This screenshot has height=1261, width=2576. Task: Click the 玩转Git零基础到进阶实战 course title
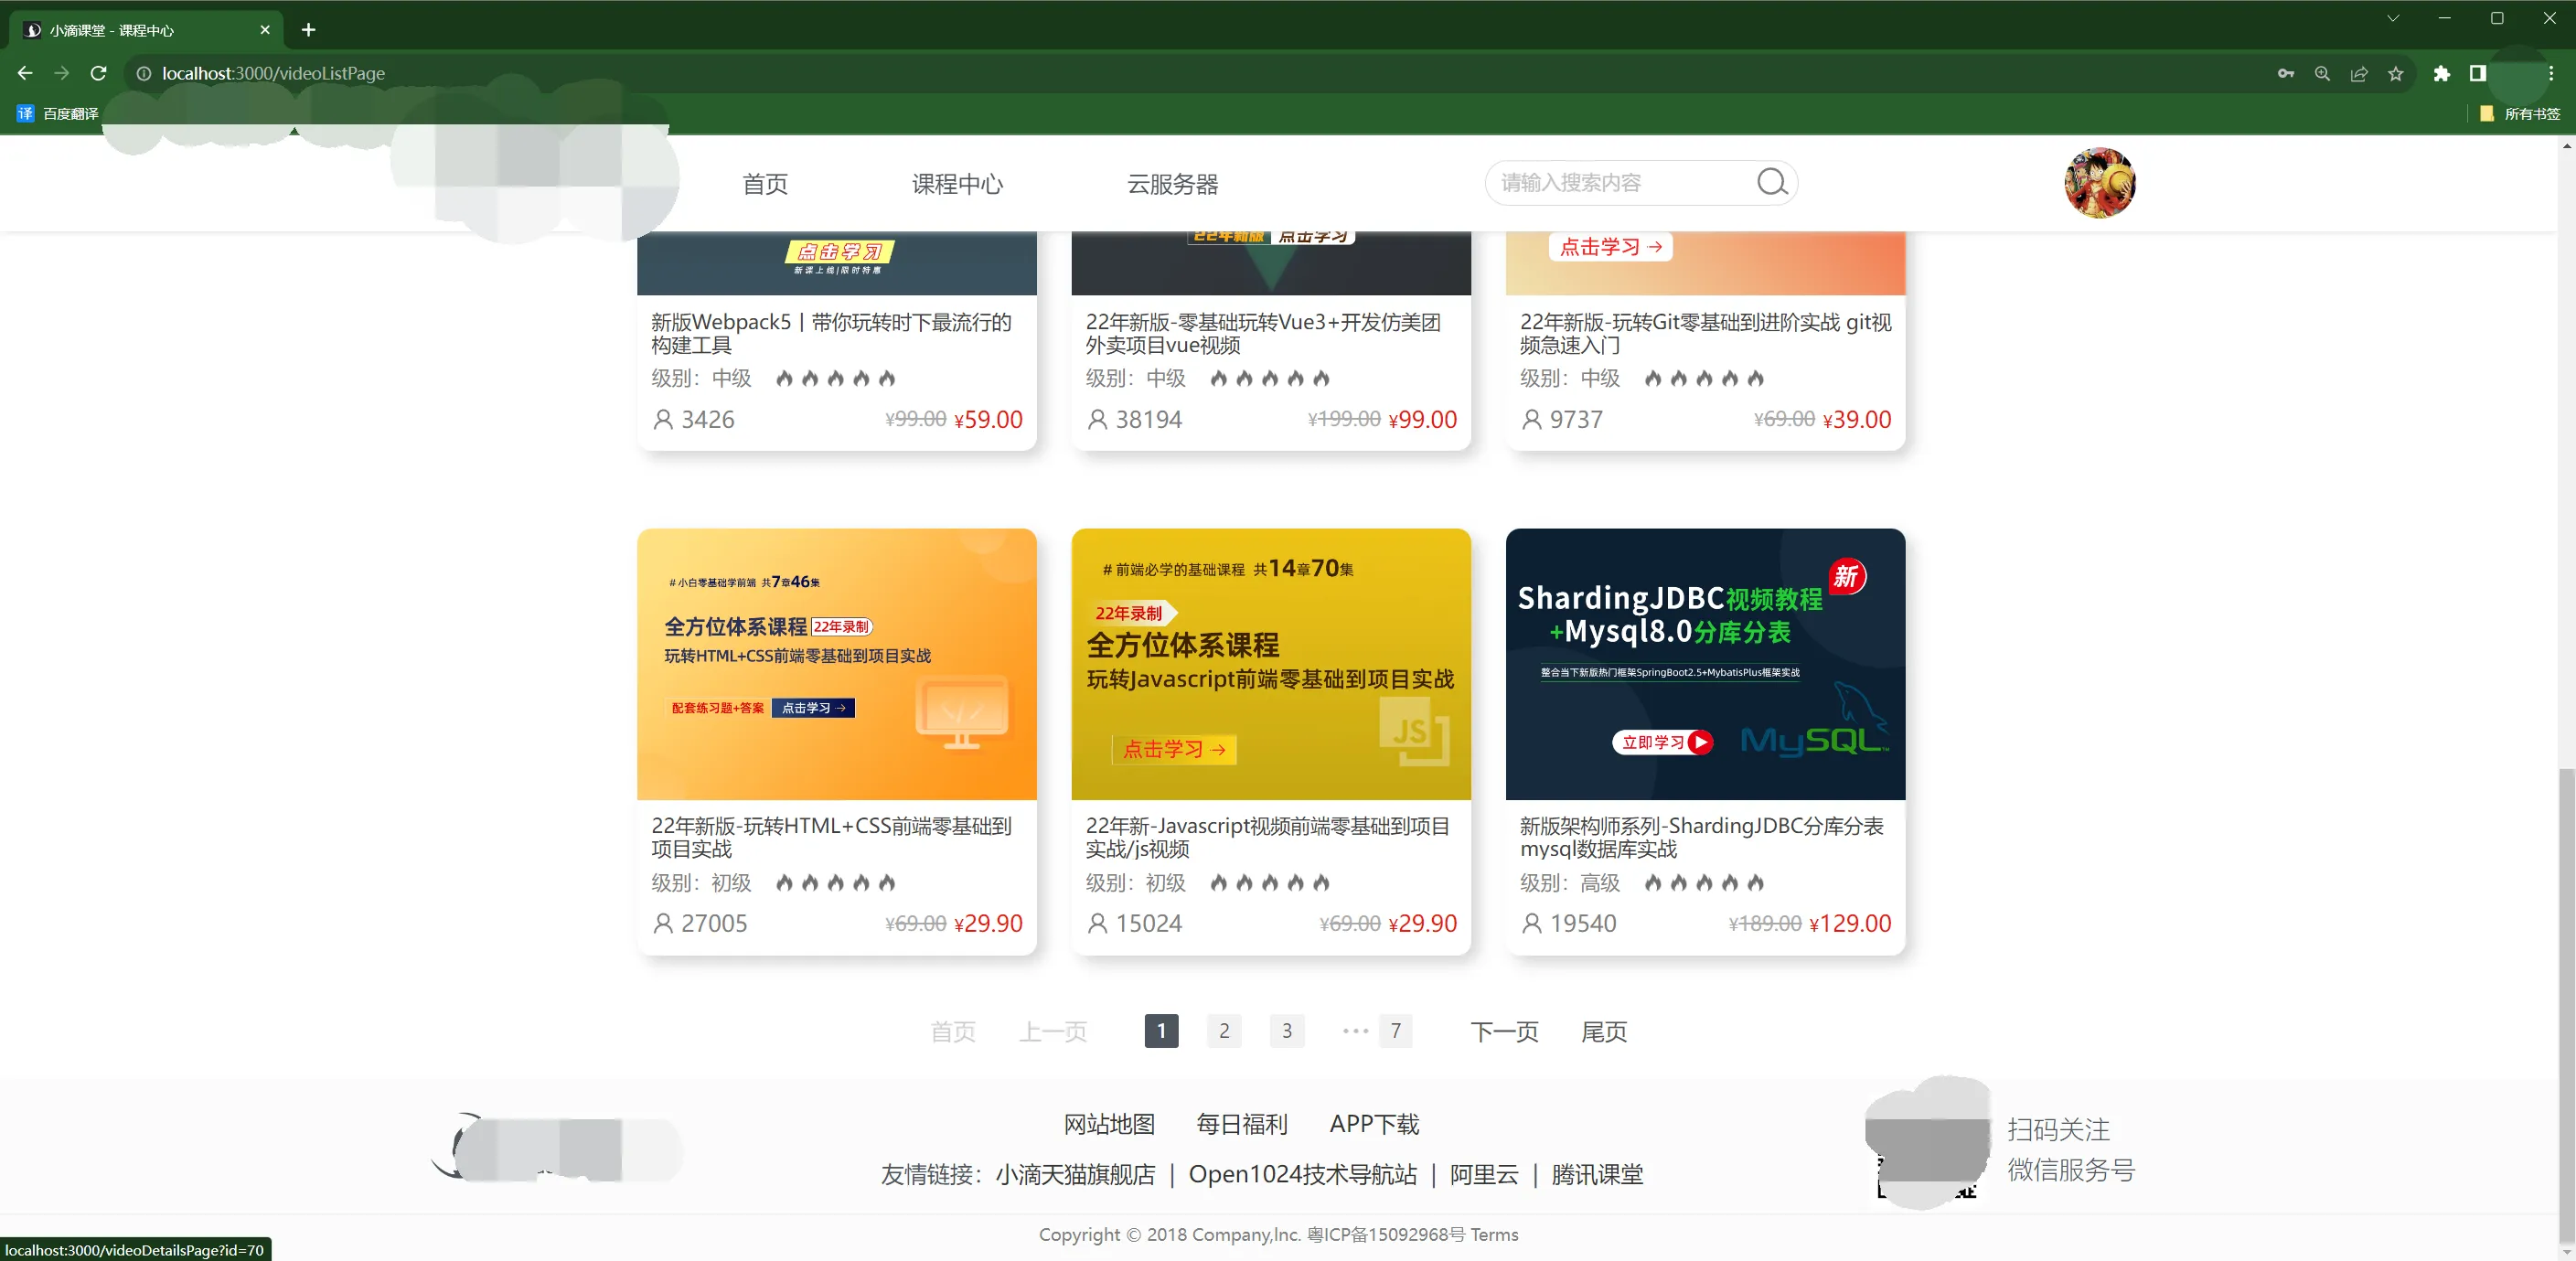(1705, 333)
